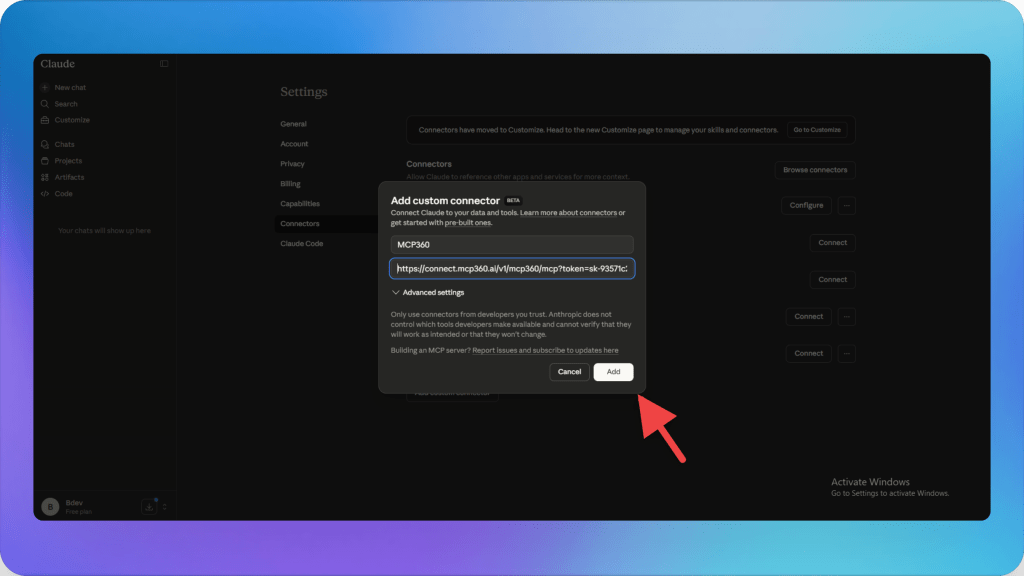The width and height of the screenshot is (1024, 576).
Task: Click the Go to Customize button
Action: click(x=817, y=130)
